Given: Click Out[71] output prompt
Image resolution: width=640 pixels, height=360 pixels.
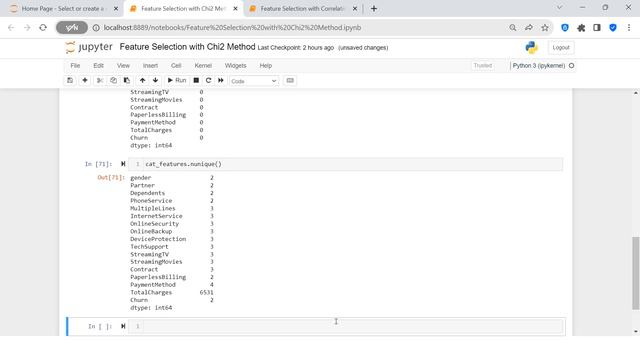Looking at the screenshot, I should [x=111, y=178].
